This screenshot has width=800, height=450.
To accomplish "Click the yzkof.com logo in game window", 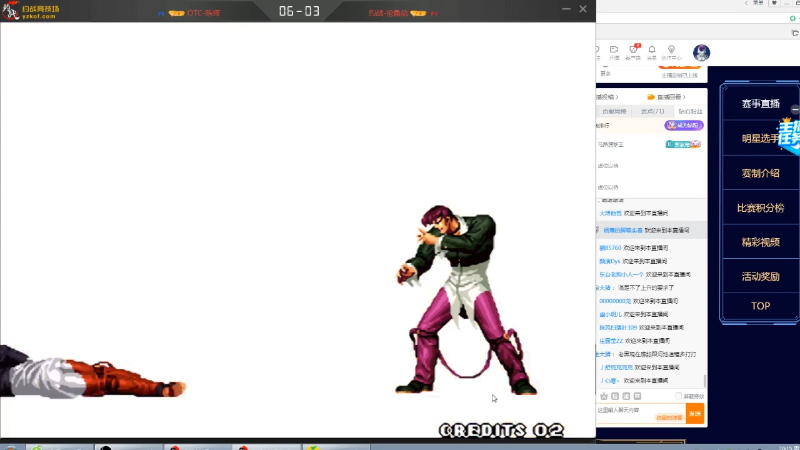I will click(x=31, y=11).
